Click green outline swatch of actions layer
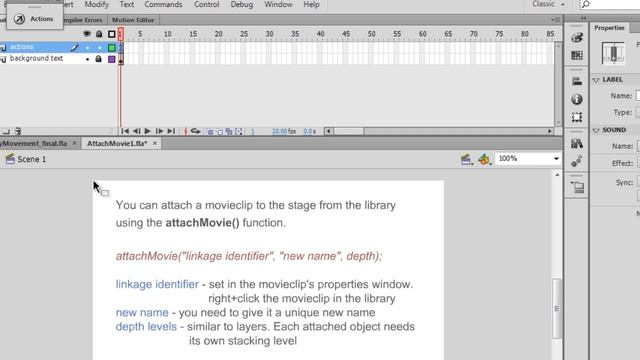640x360 pixels. pyautogui.click(x=111, y=48)
